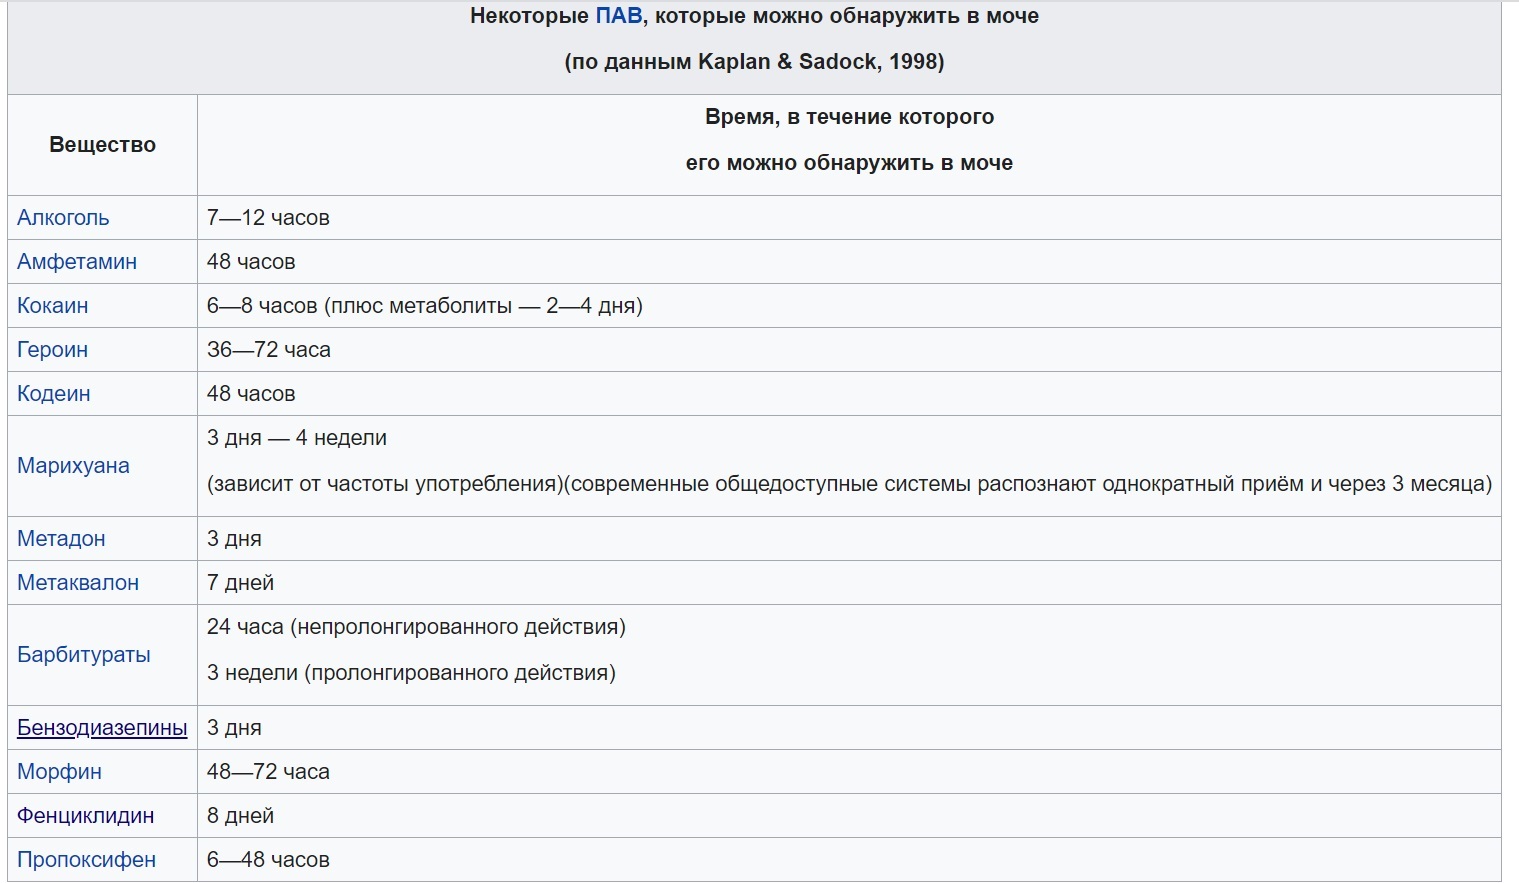Click the "6—48 часов" cell
The height and width of the screenshot is (883, 1519).
[x=268, y=860]
